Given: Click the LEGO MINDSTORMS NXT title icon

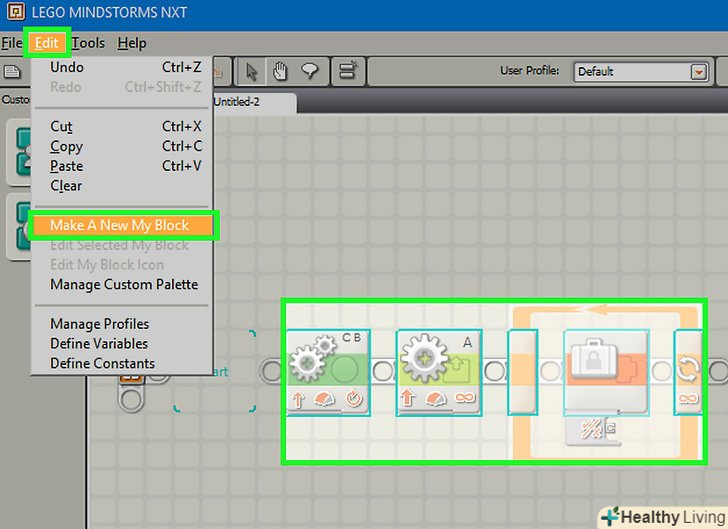Looking at the screenshot, I should click(15, 12).
